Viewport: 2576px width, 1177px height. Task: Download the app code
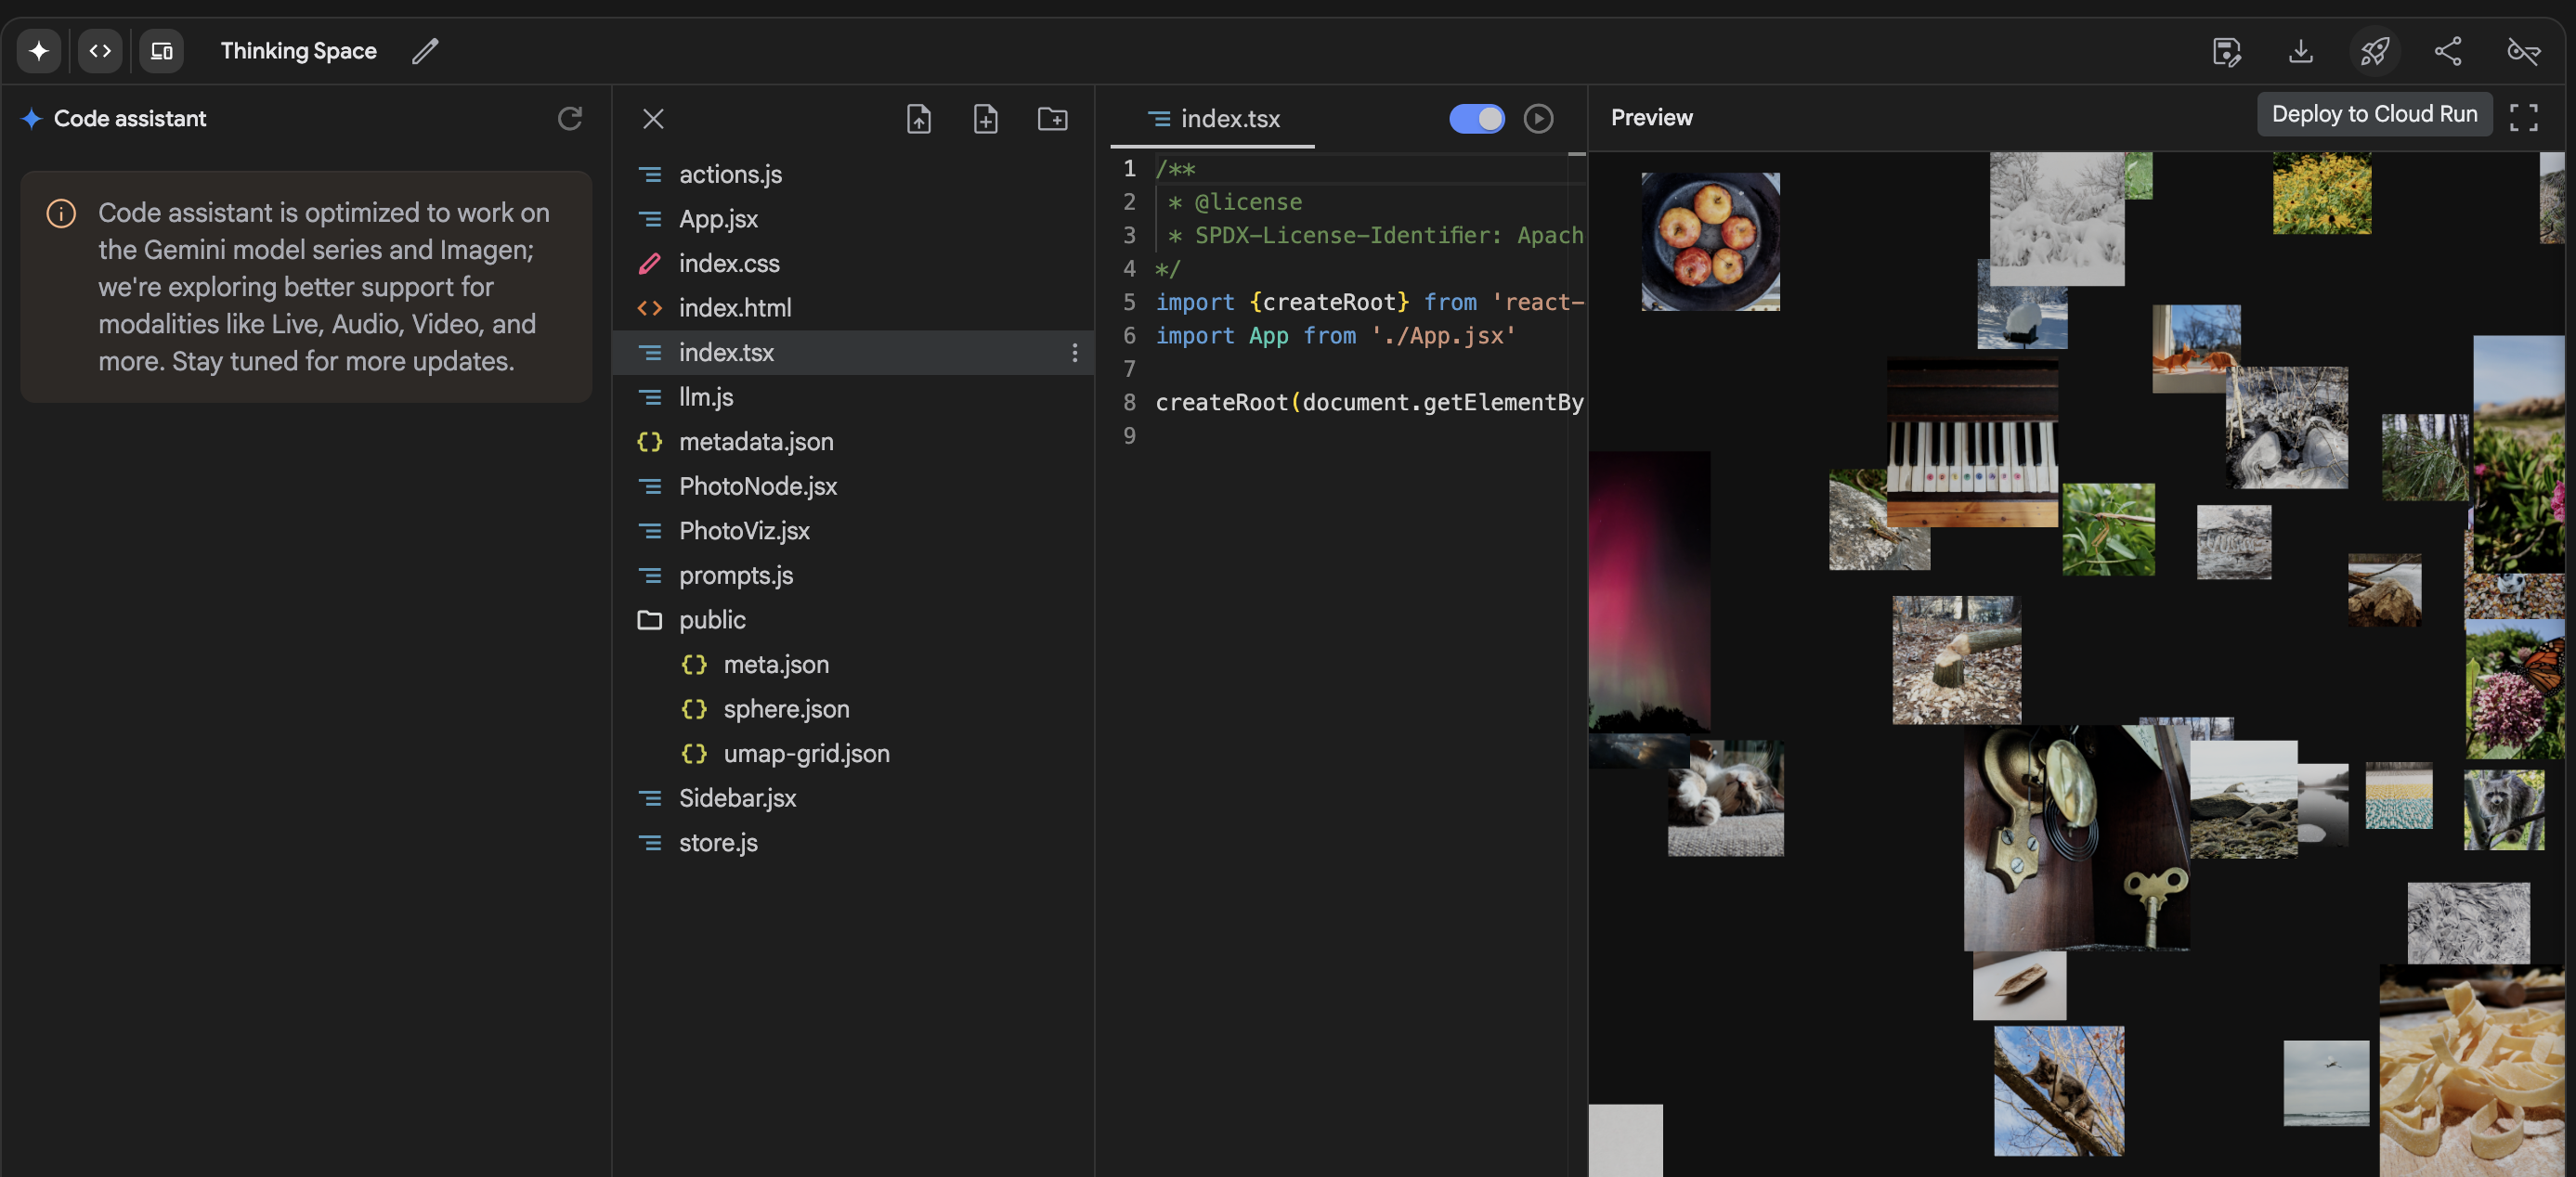2301,50
